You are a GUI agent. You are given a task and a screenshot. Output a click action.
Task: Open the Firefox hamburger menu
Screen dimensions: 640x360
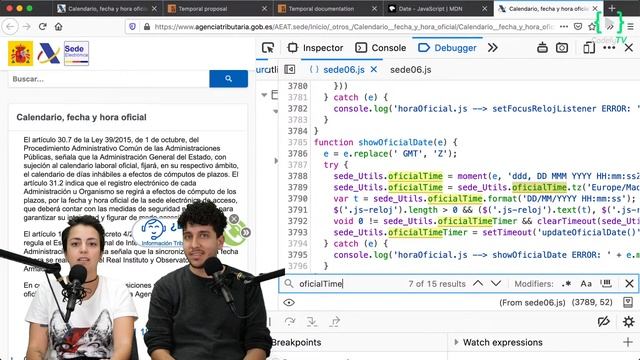(630, 27)
